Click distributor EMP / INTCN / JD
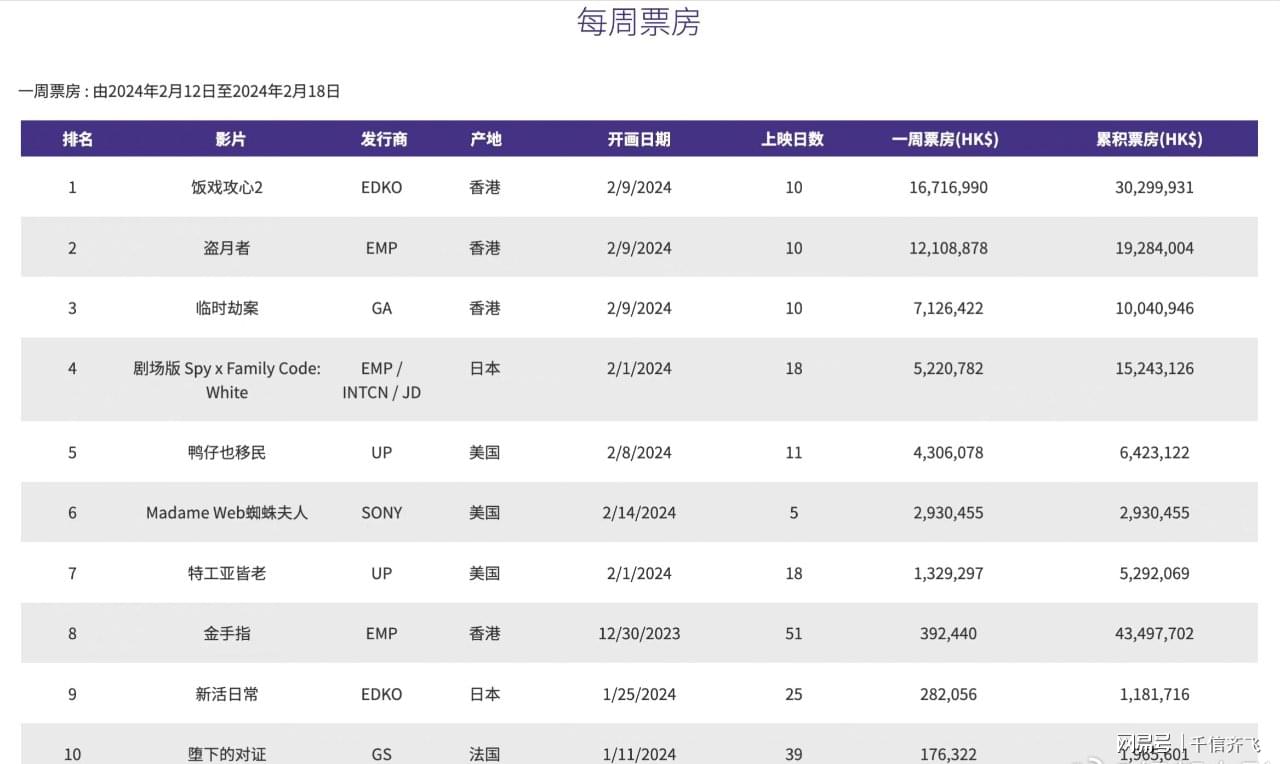This screenshot has width=1280, height=764. point(381,380)
